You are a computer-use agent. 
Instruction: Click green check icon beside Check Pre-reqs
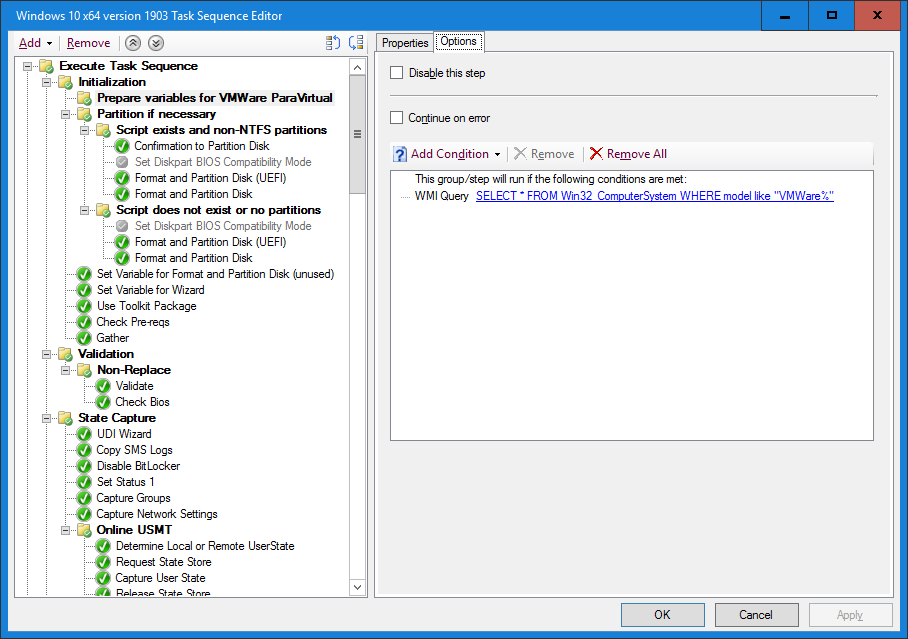tap(85, 322)
